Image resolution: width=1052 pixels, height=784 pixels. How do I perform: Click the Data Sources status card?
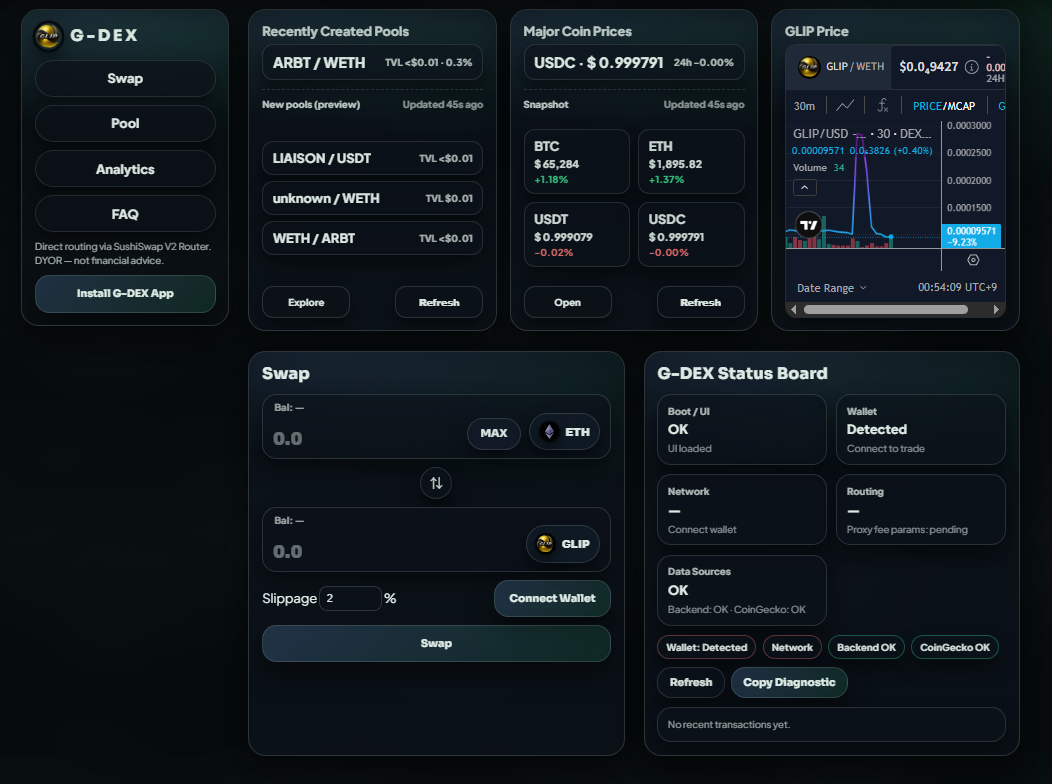click(x=741, y=590)
